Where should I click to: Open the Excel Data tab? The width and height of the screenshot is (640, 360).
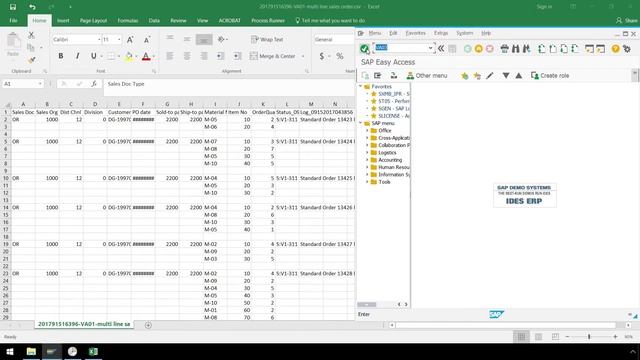tap(154, 20)
